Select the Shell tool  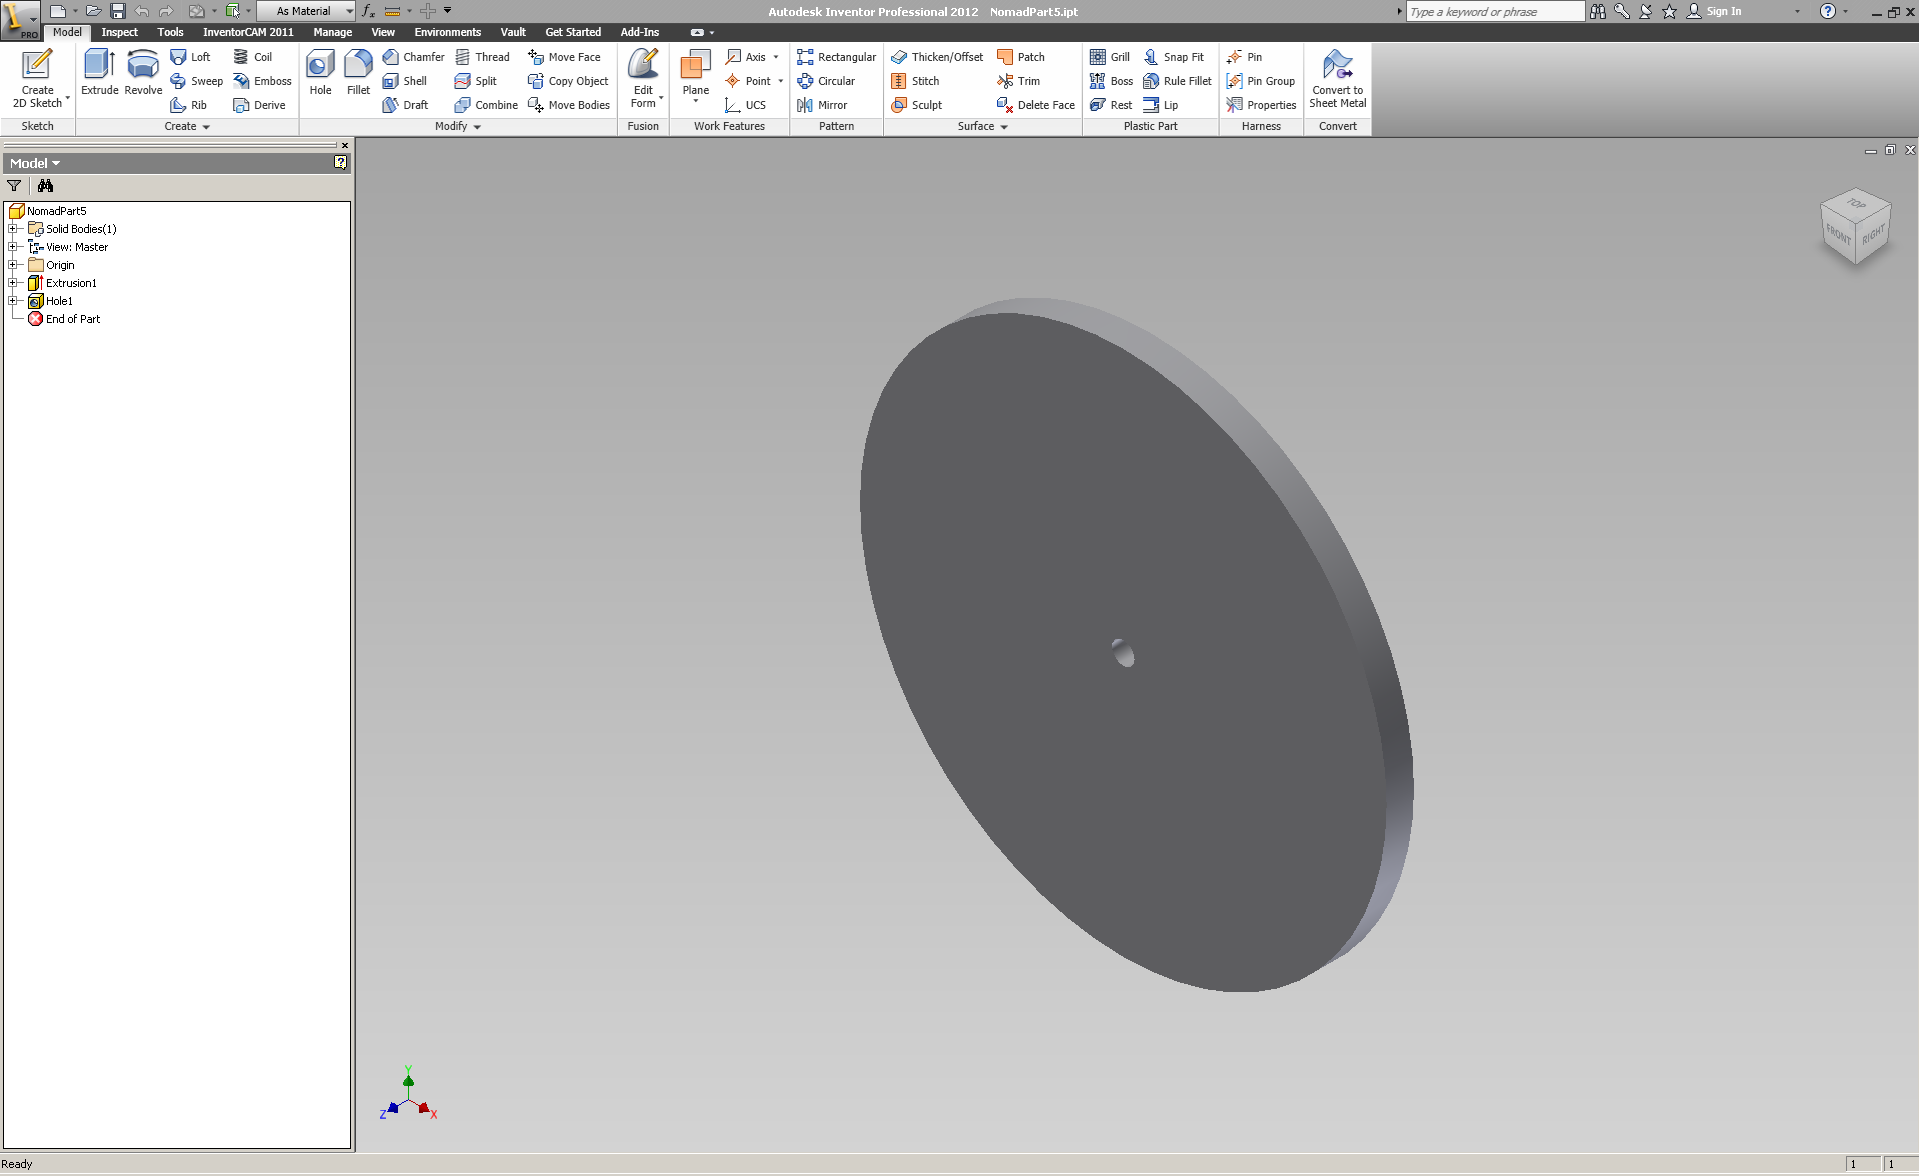(x=404, y=81)
